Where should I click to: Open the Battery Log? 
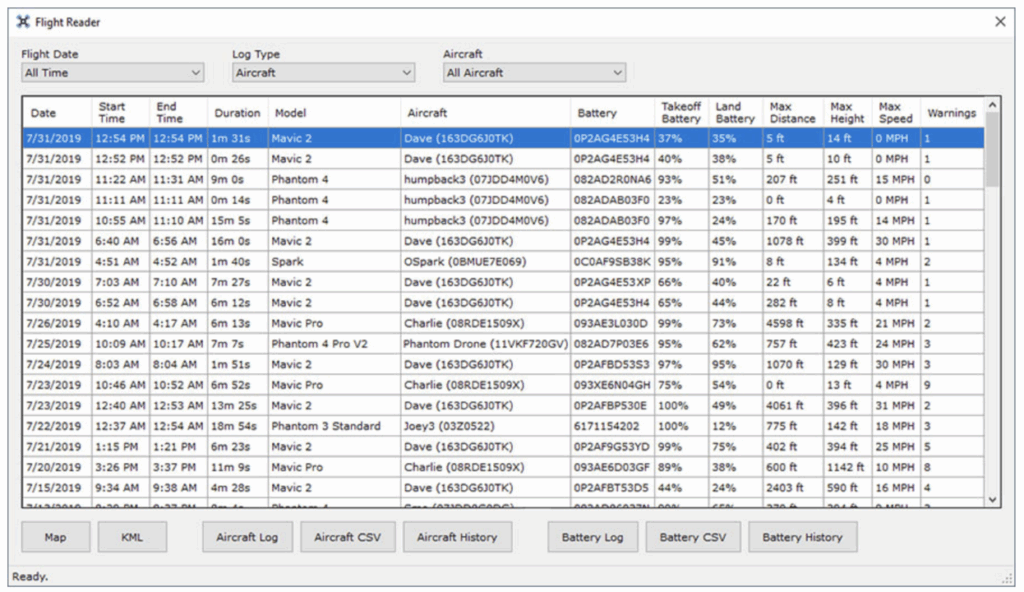tap(592, 537)
